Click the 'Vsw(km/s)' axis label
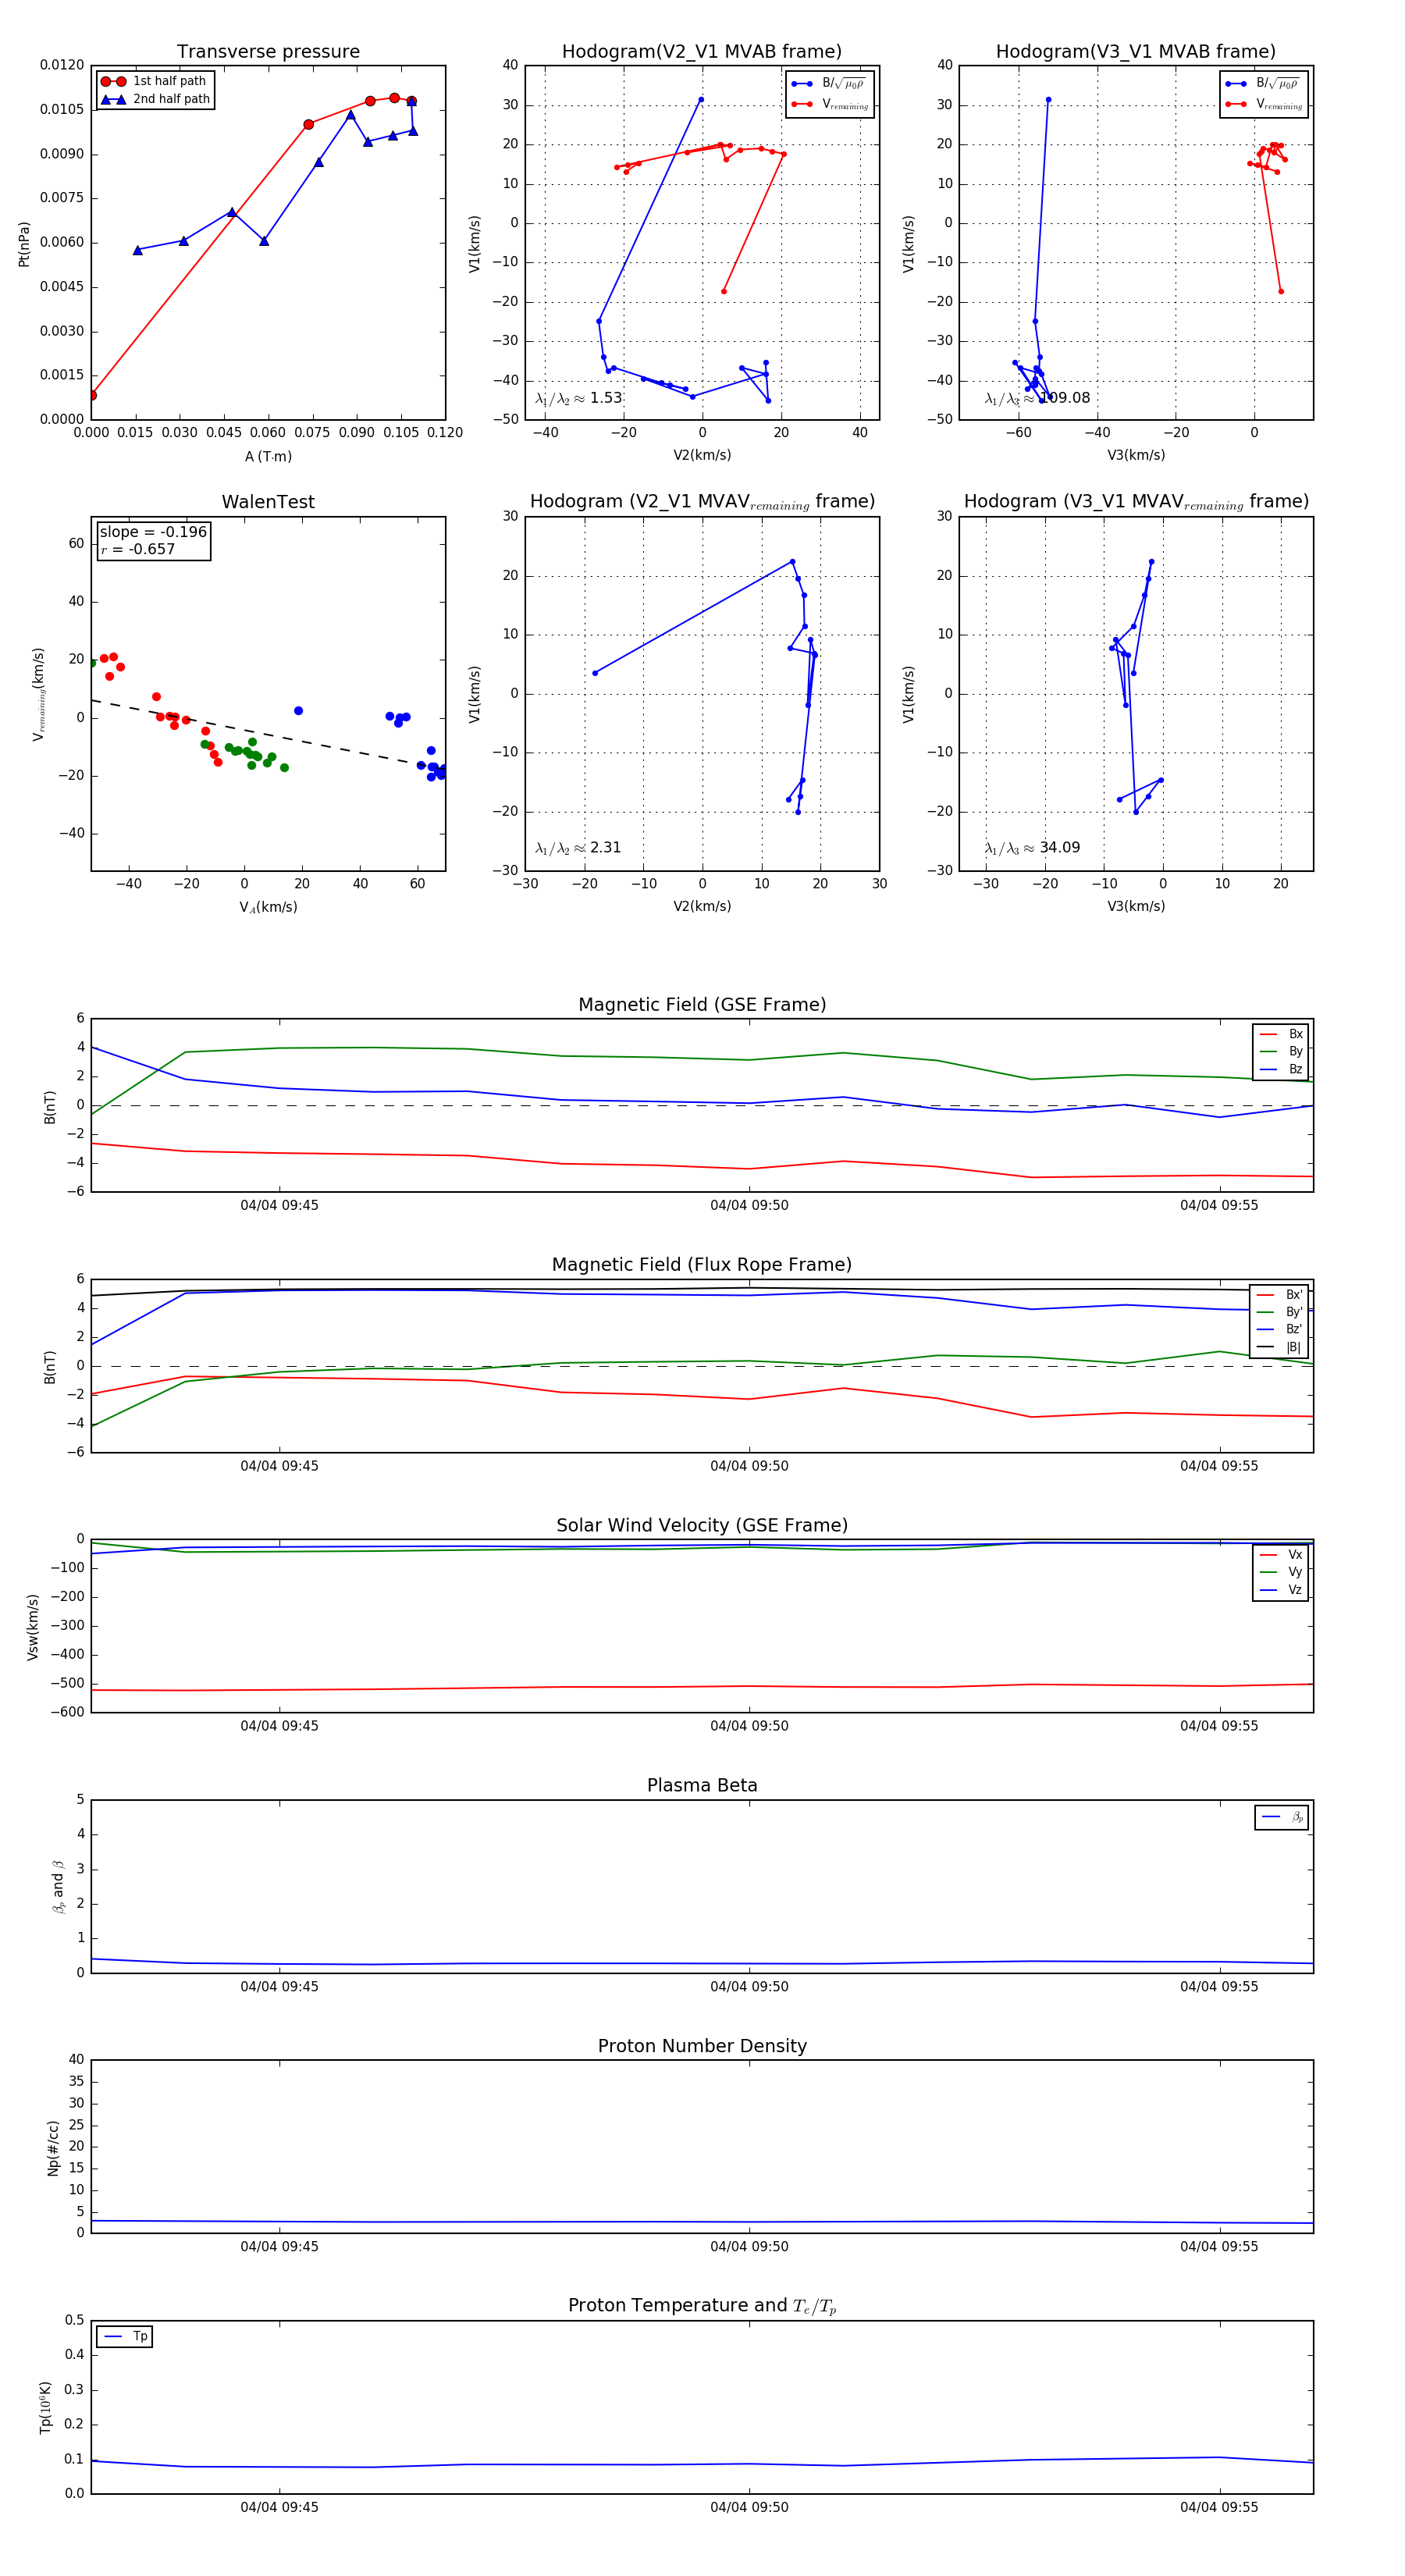Image resolution: width=1405 pixels, height=2576 pixels. click(x=33, y=1627)
